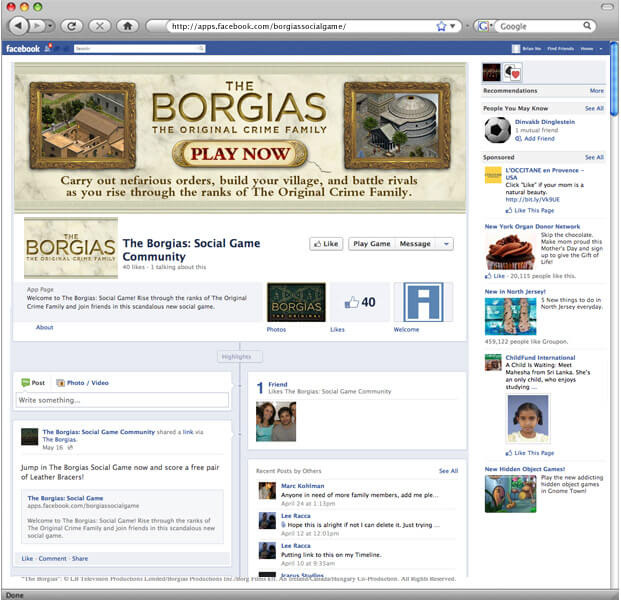Open the Likes tab showing 40
Image resolution: width=621 pixels, height=600 pixels.
(x=360, y=302)
